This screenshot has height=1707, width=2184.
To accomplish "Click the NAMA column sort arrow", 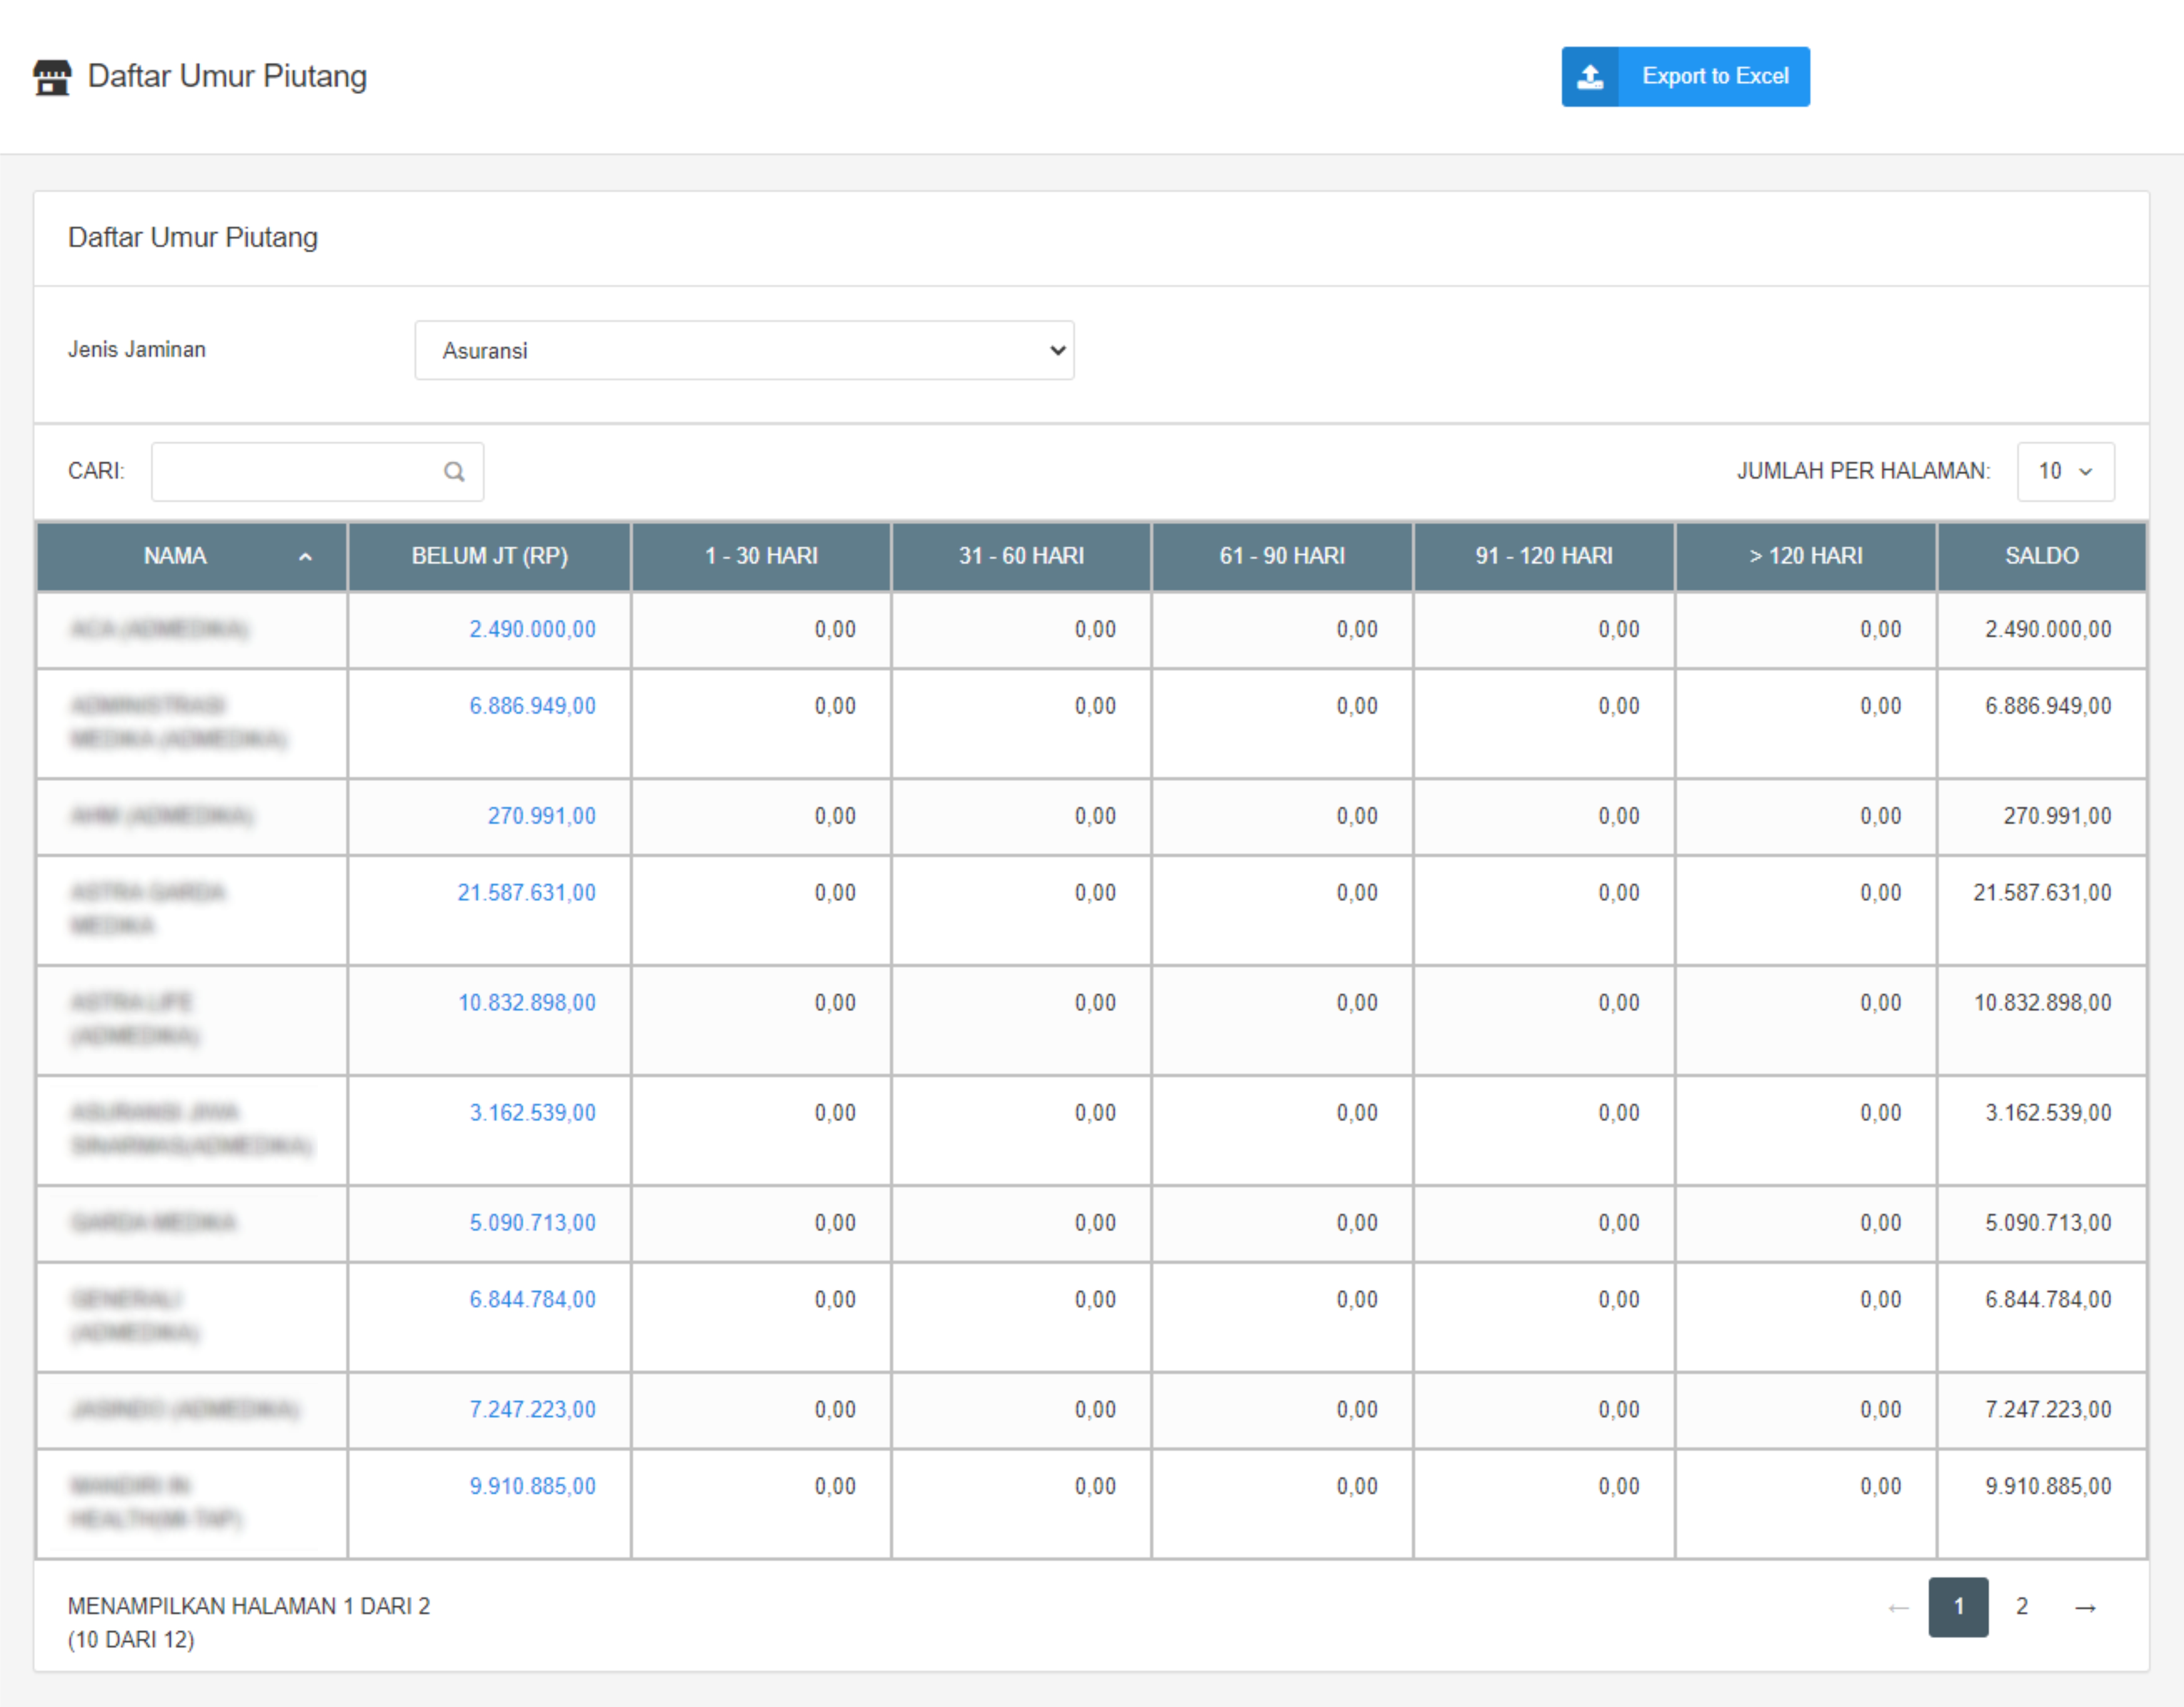I will click(x=305, y=557).
